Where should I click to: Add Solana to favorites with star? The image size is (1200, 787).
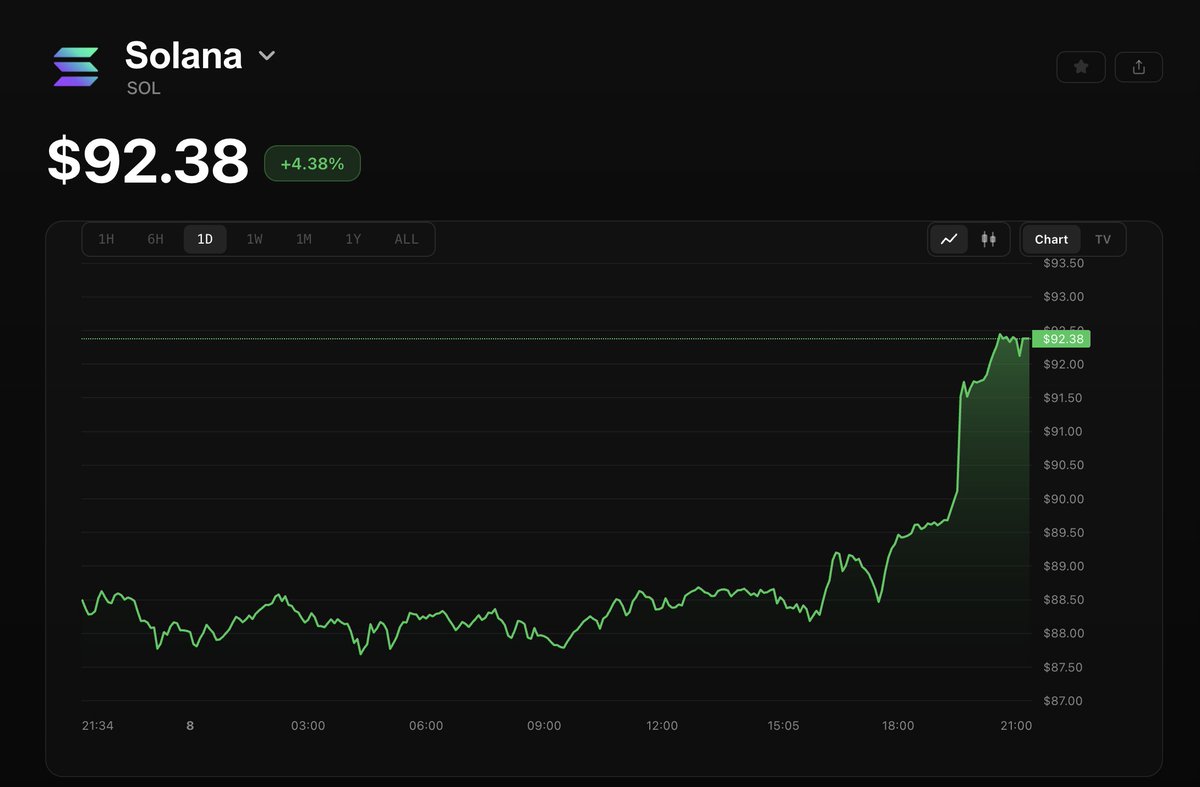pyautogui.click(x=1081, y=67)
